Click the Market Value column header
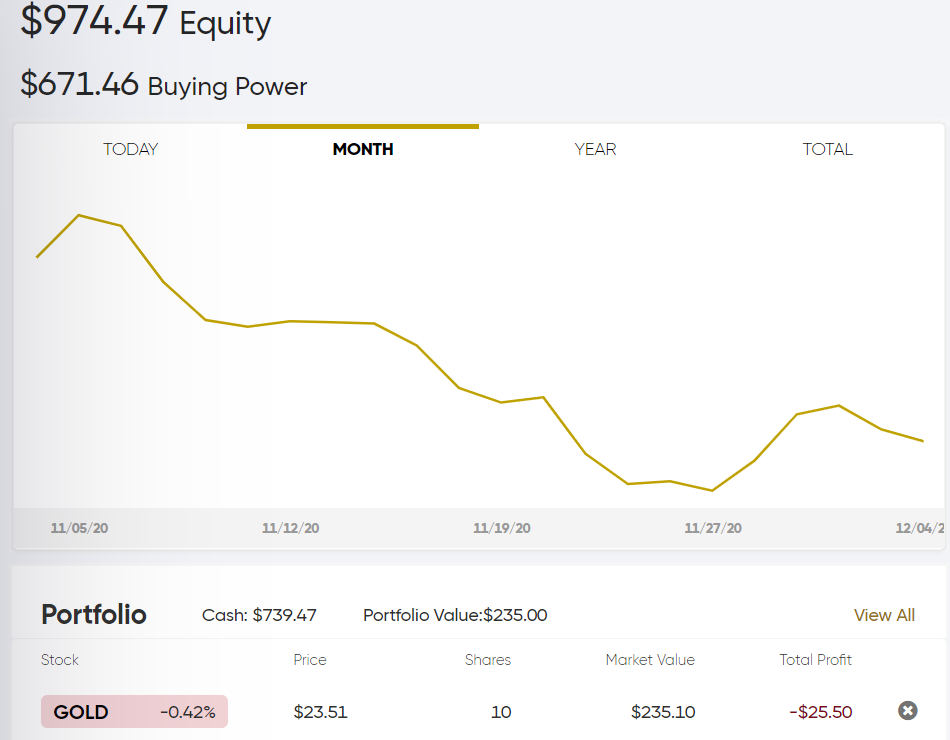 coord(649,659)
